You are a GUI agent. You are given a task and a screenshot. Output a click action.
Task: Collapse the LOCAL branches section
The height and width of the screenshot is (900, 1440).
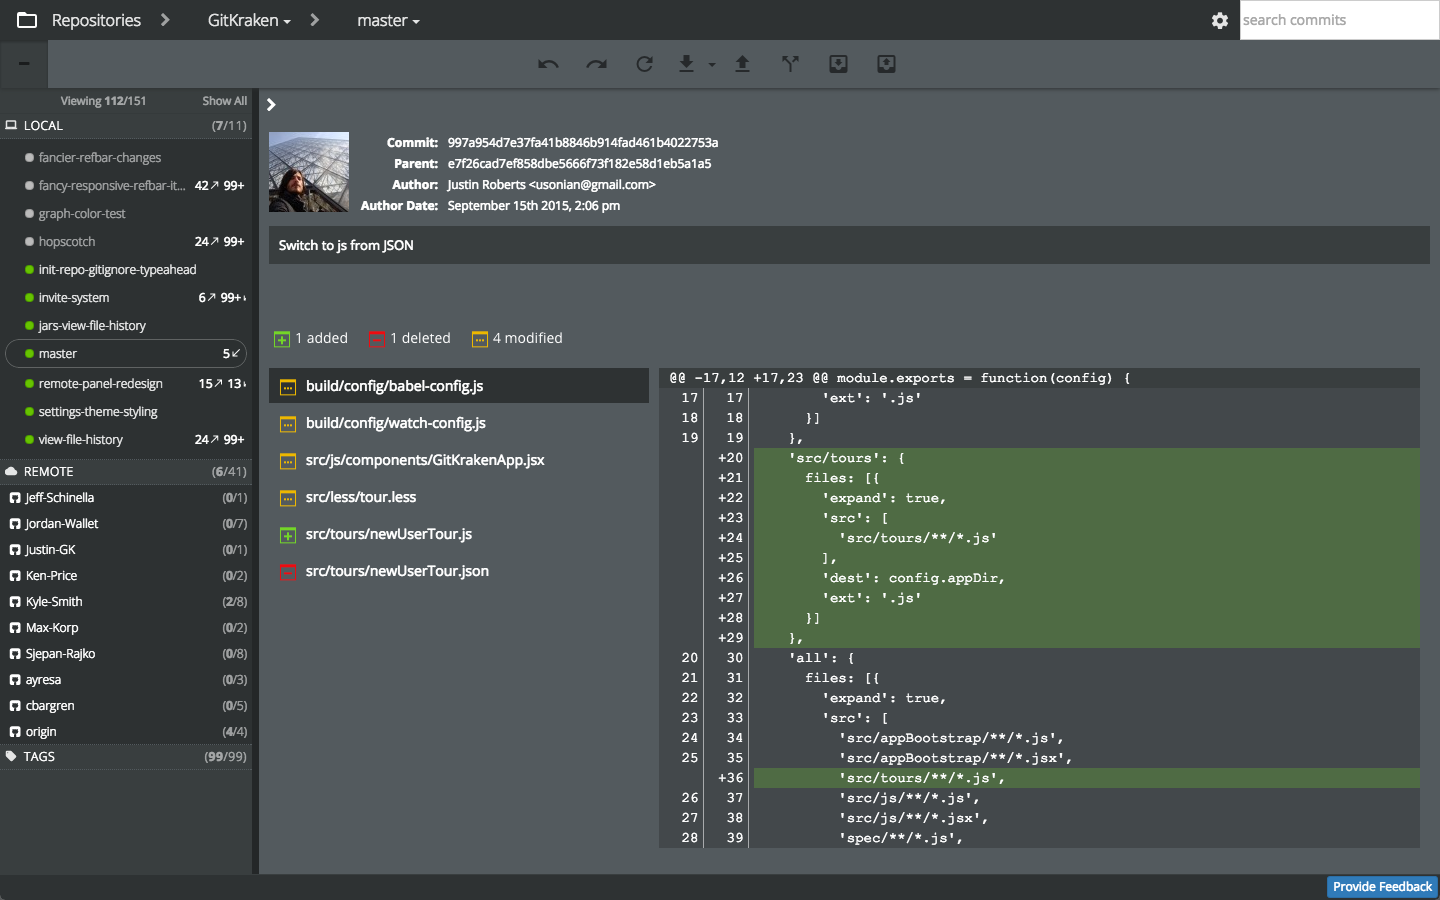(x=126, y=126)
